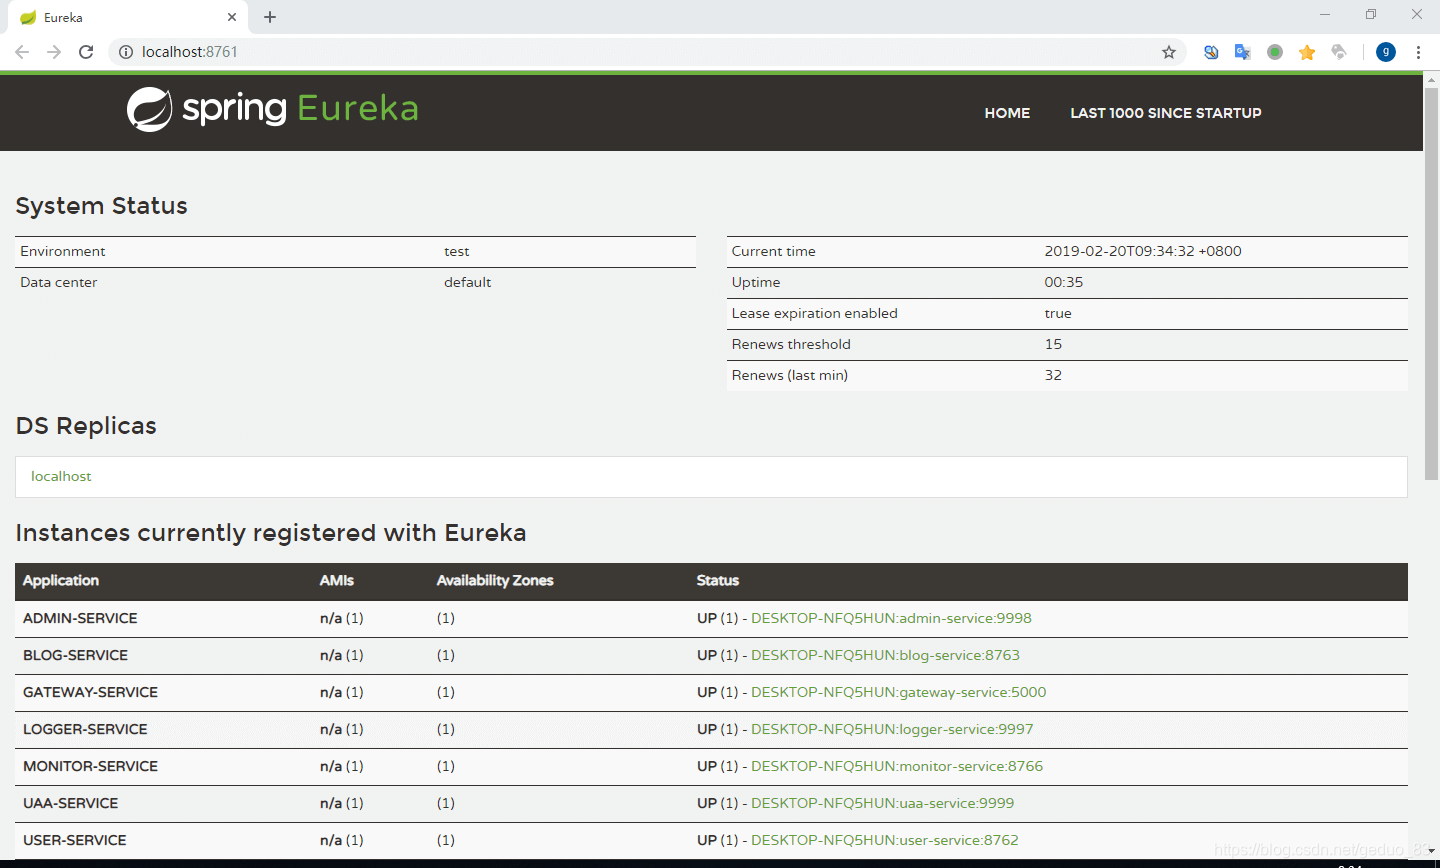Open the blue profile avatar
1440x868 pixels.
click(x=1386, y=52)
